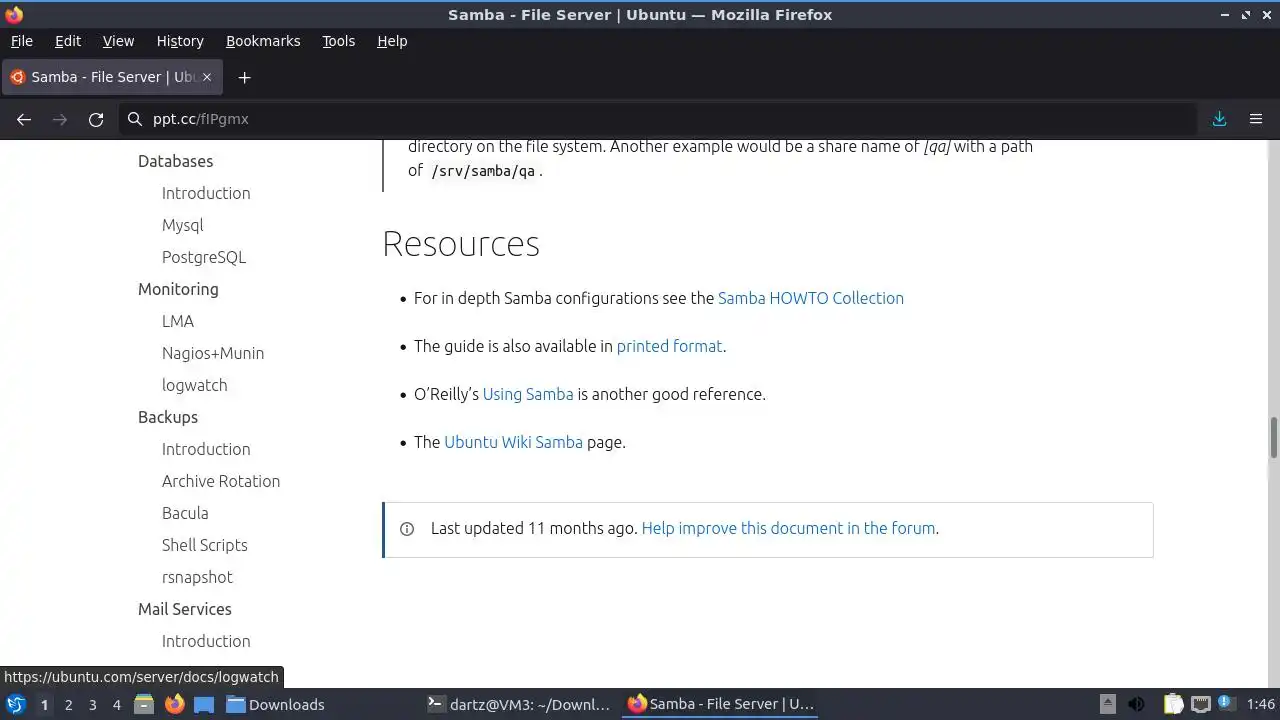Open the PostgreSQL docs page
This screenshot has width=1280, height=720.
click(204, 257)
